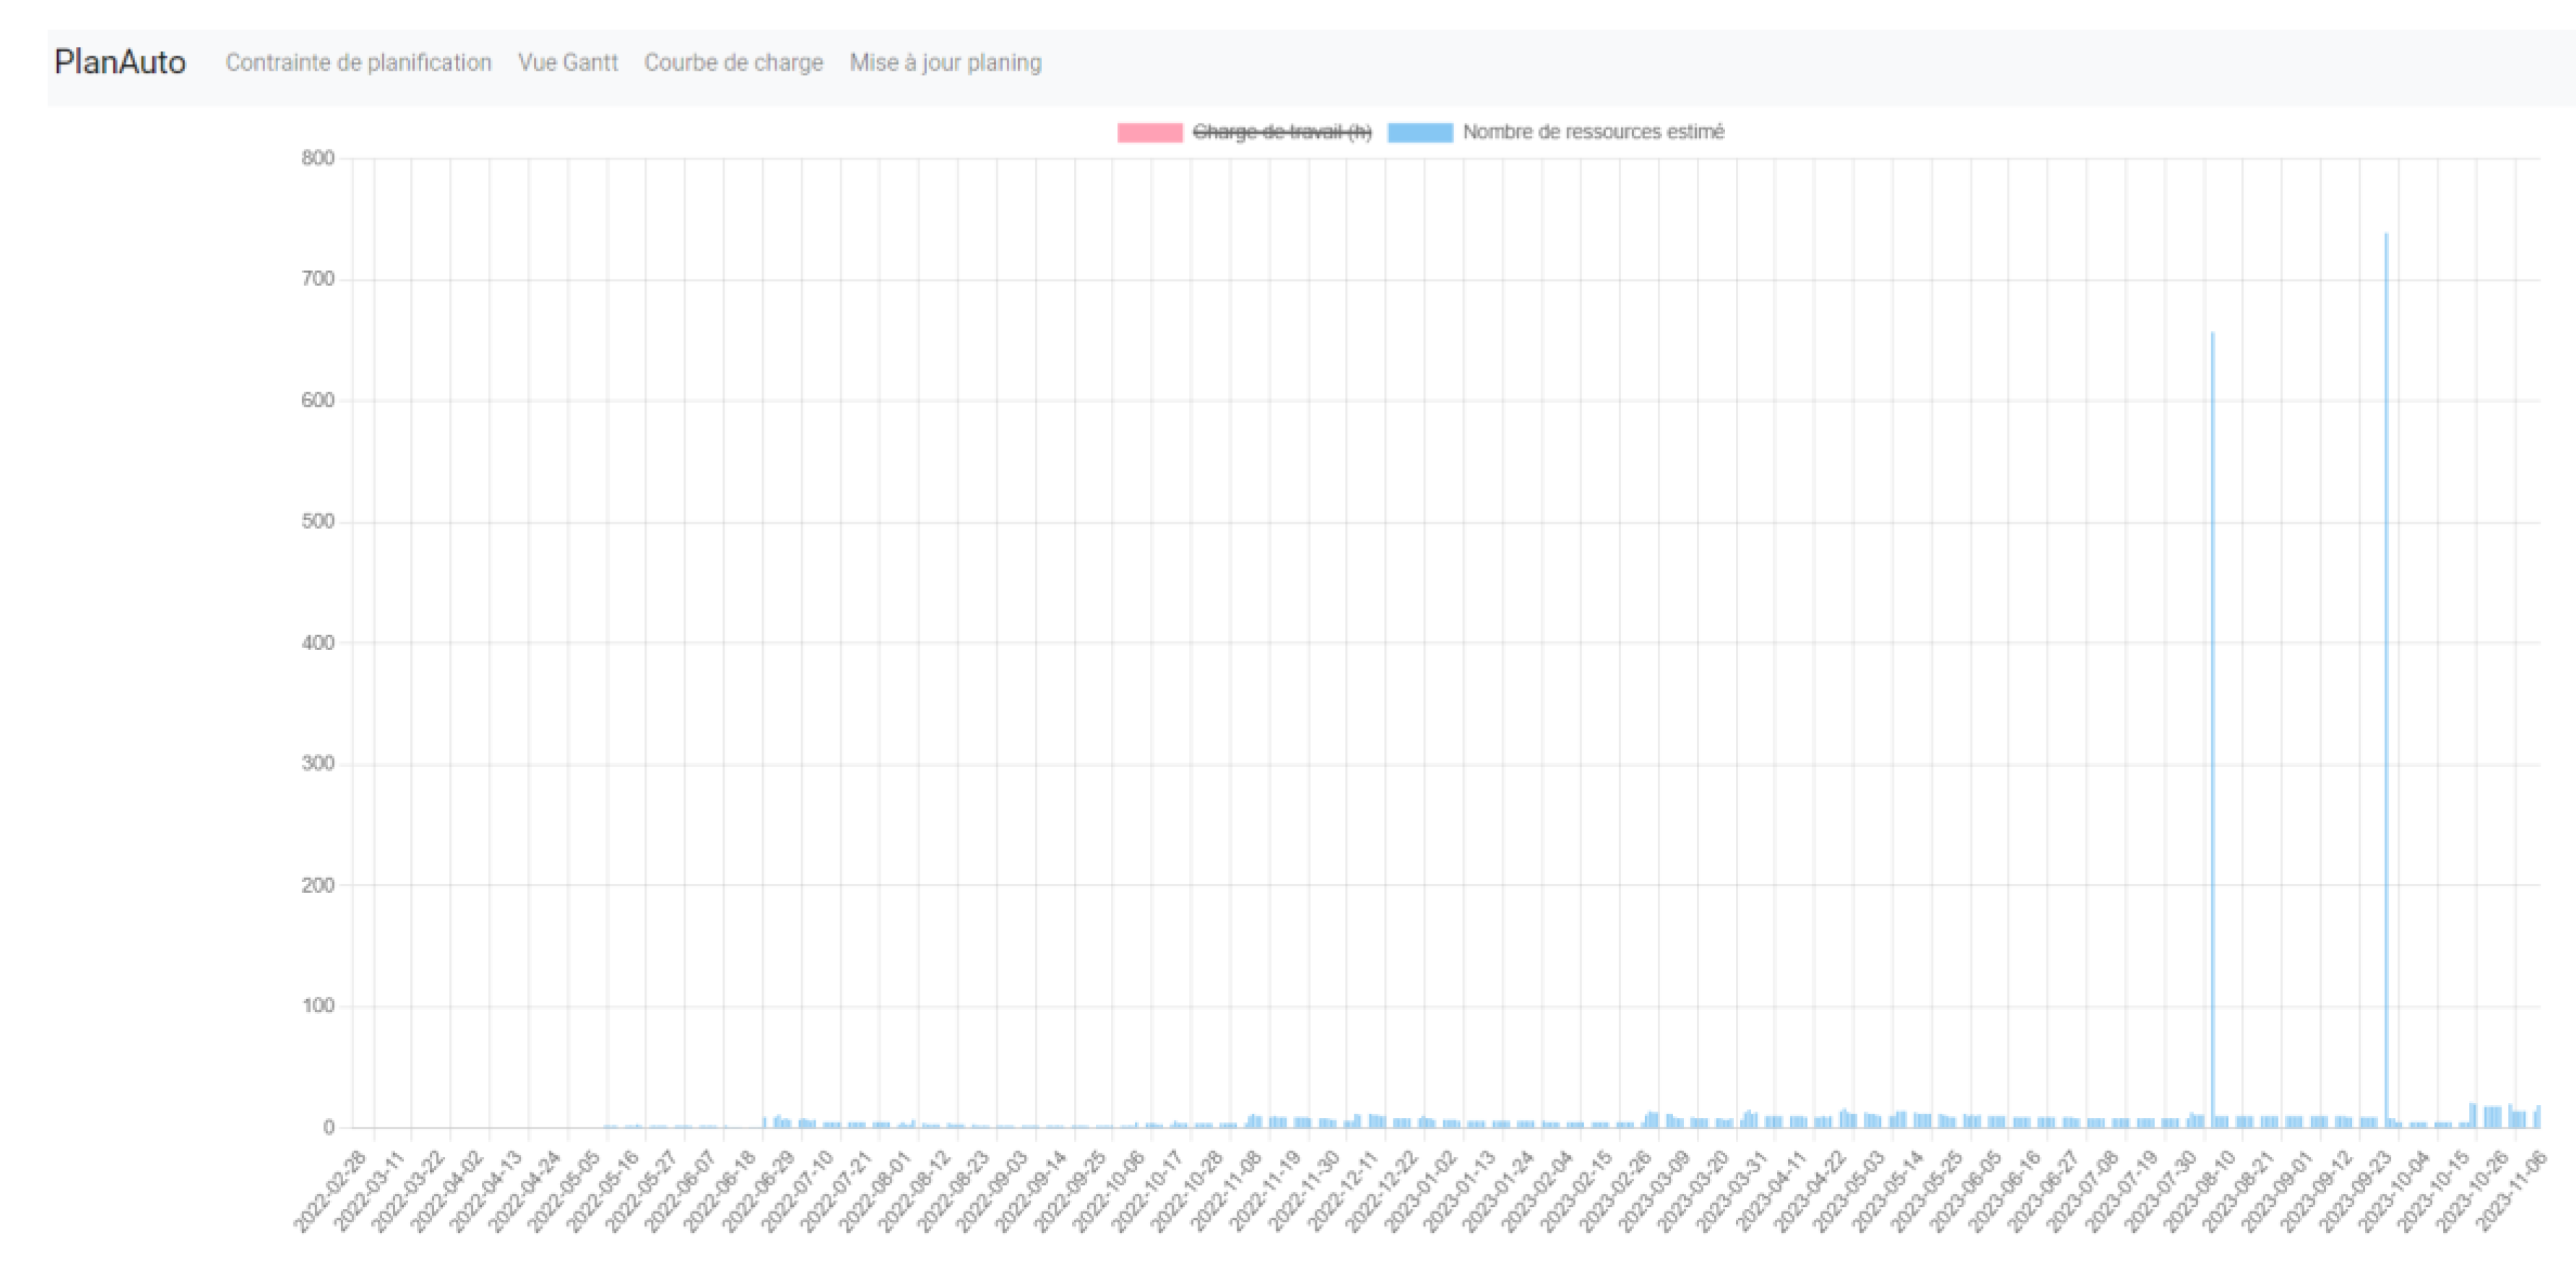The image size is (2576, 1264).
Task: Click the bars above 2023-10-26
Action: (x=2492, y=1116)
